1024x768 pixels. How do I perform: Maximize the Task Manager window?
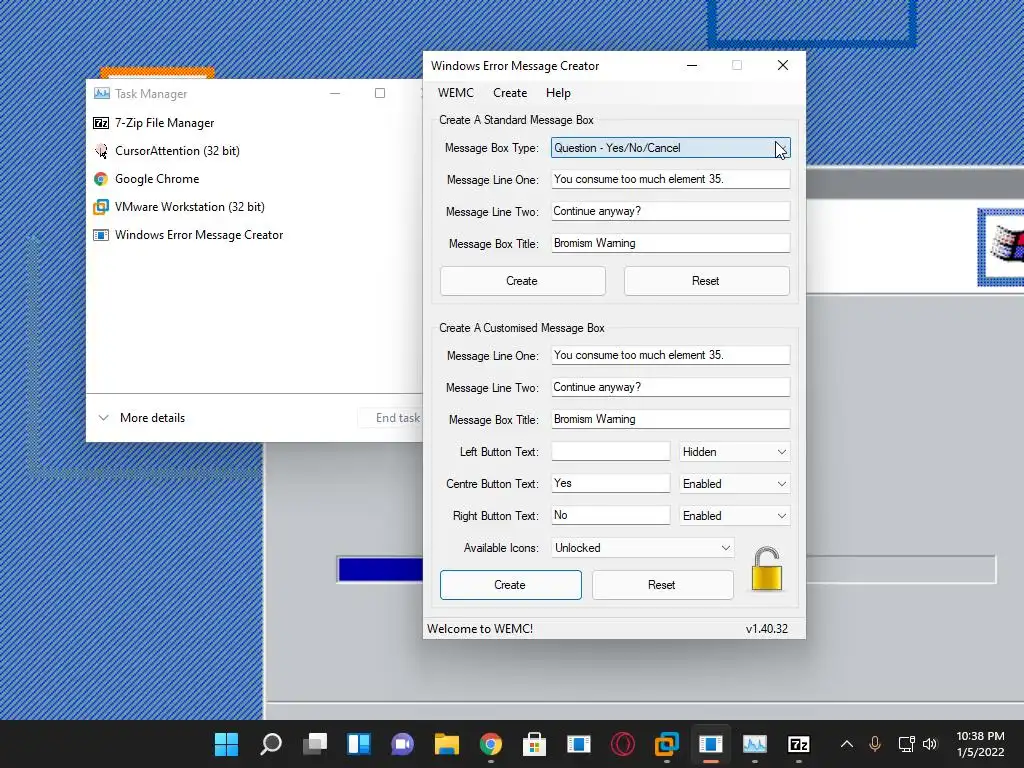tap(379, 93)
